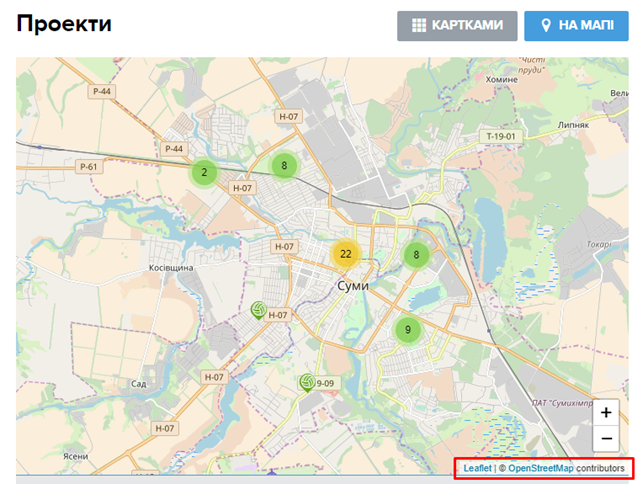Click the grid icon on КАРТКАМИ button

coord(419,26)
